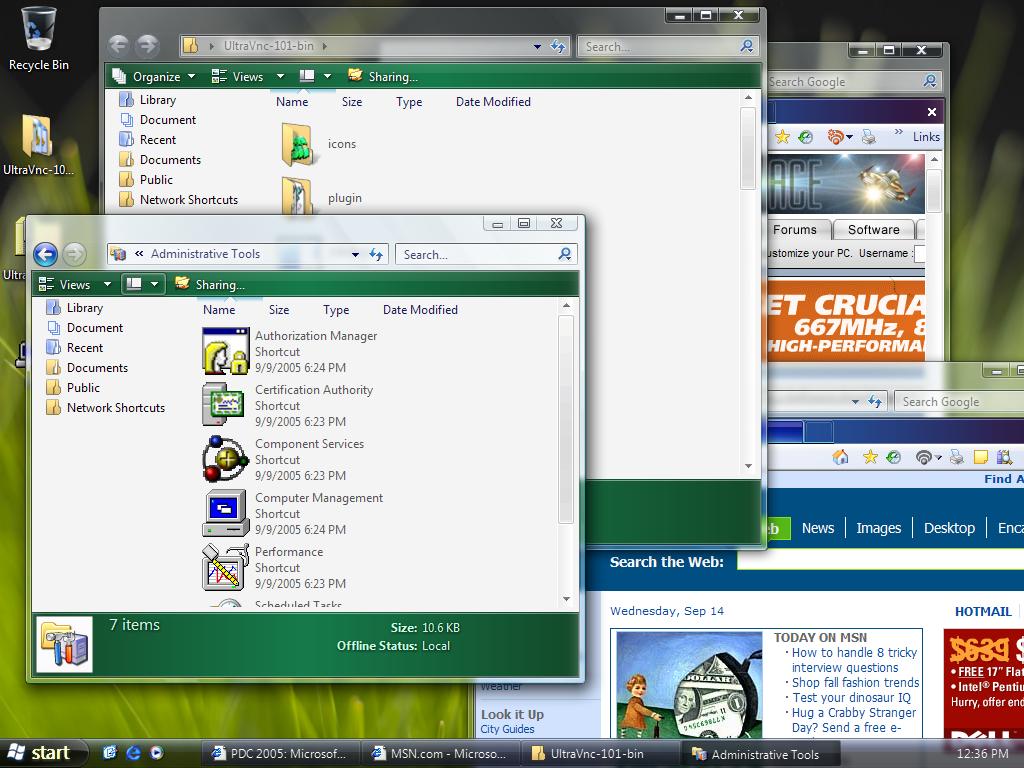Toggle the preview pane button in Administrative Tools

coord(135,285)
